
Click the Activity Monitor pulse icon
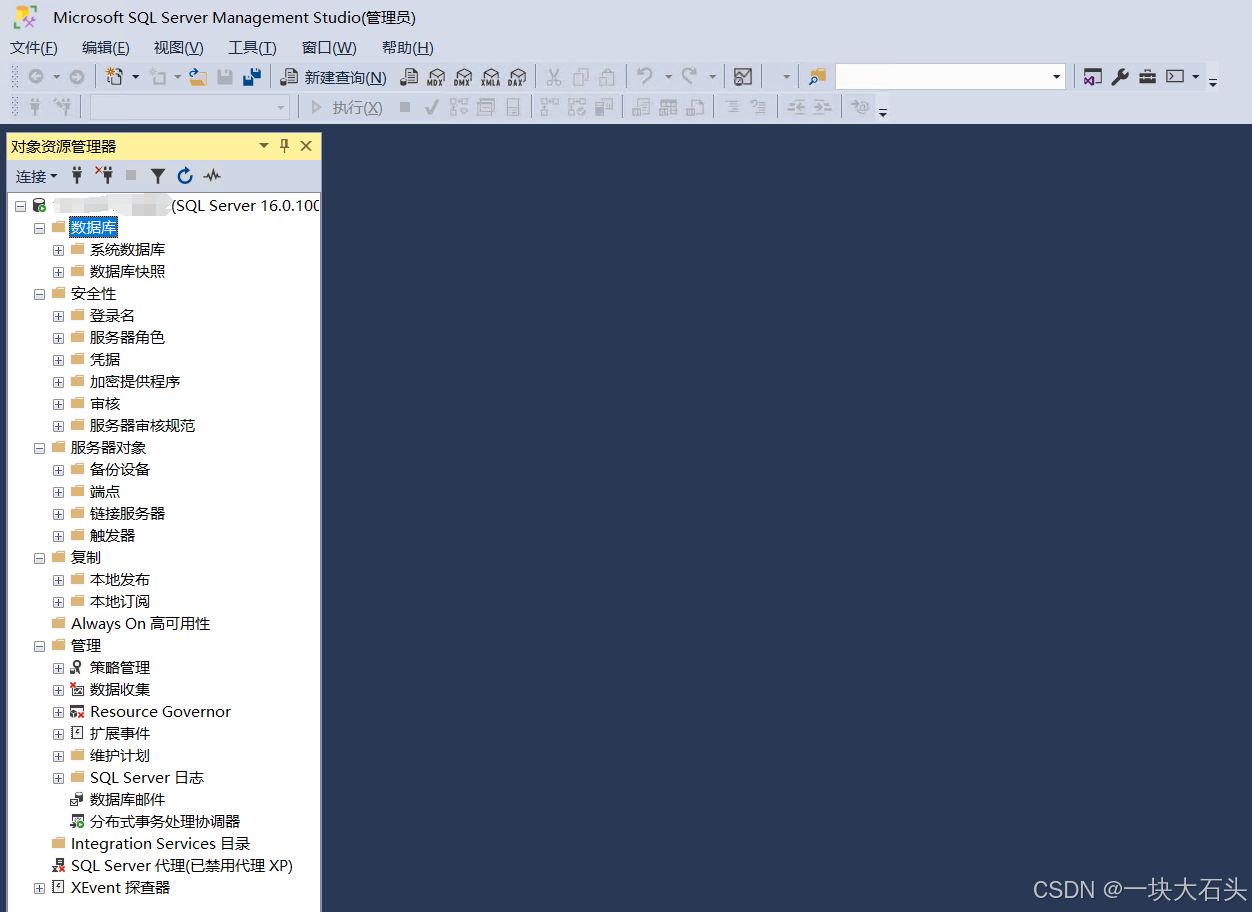click(x=212, y=176)
